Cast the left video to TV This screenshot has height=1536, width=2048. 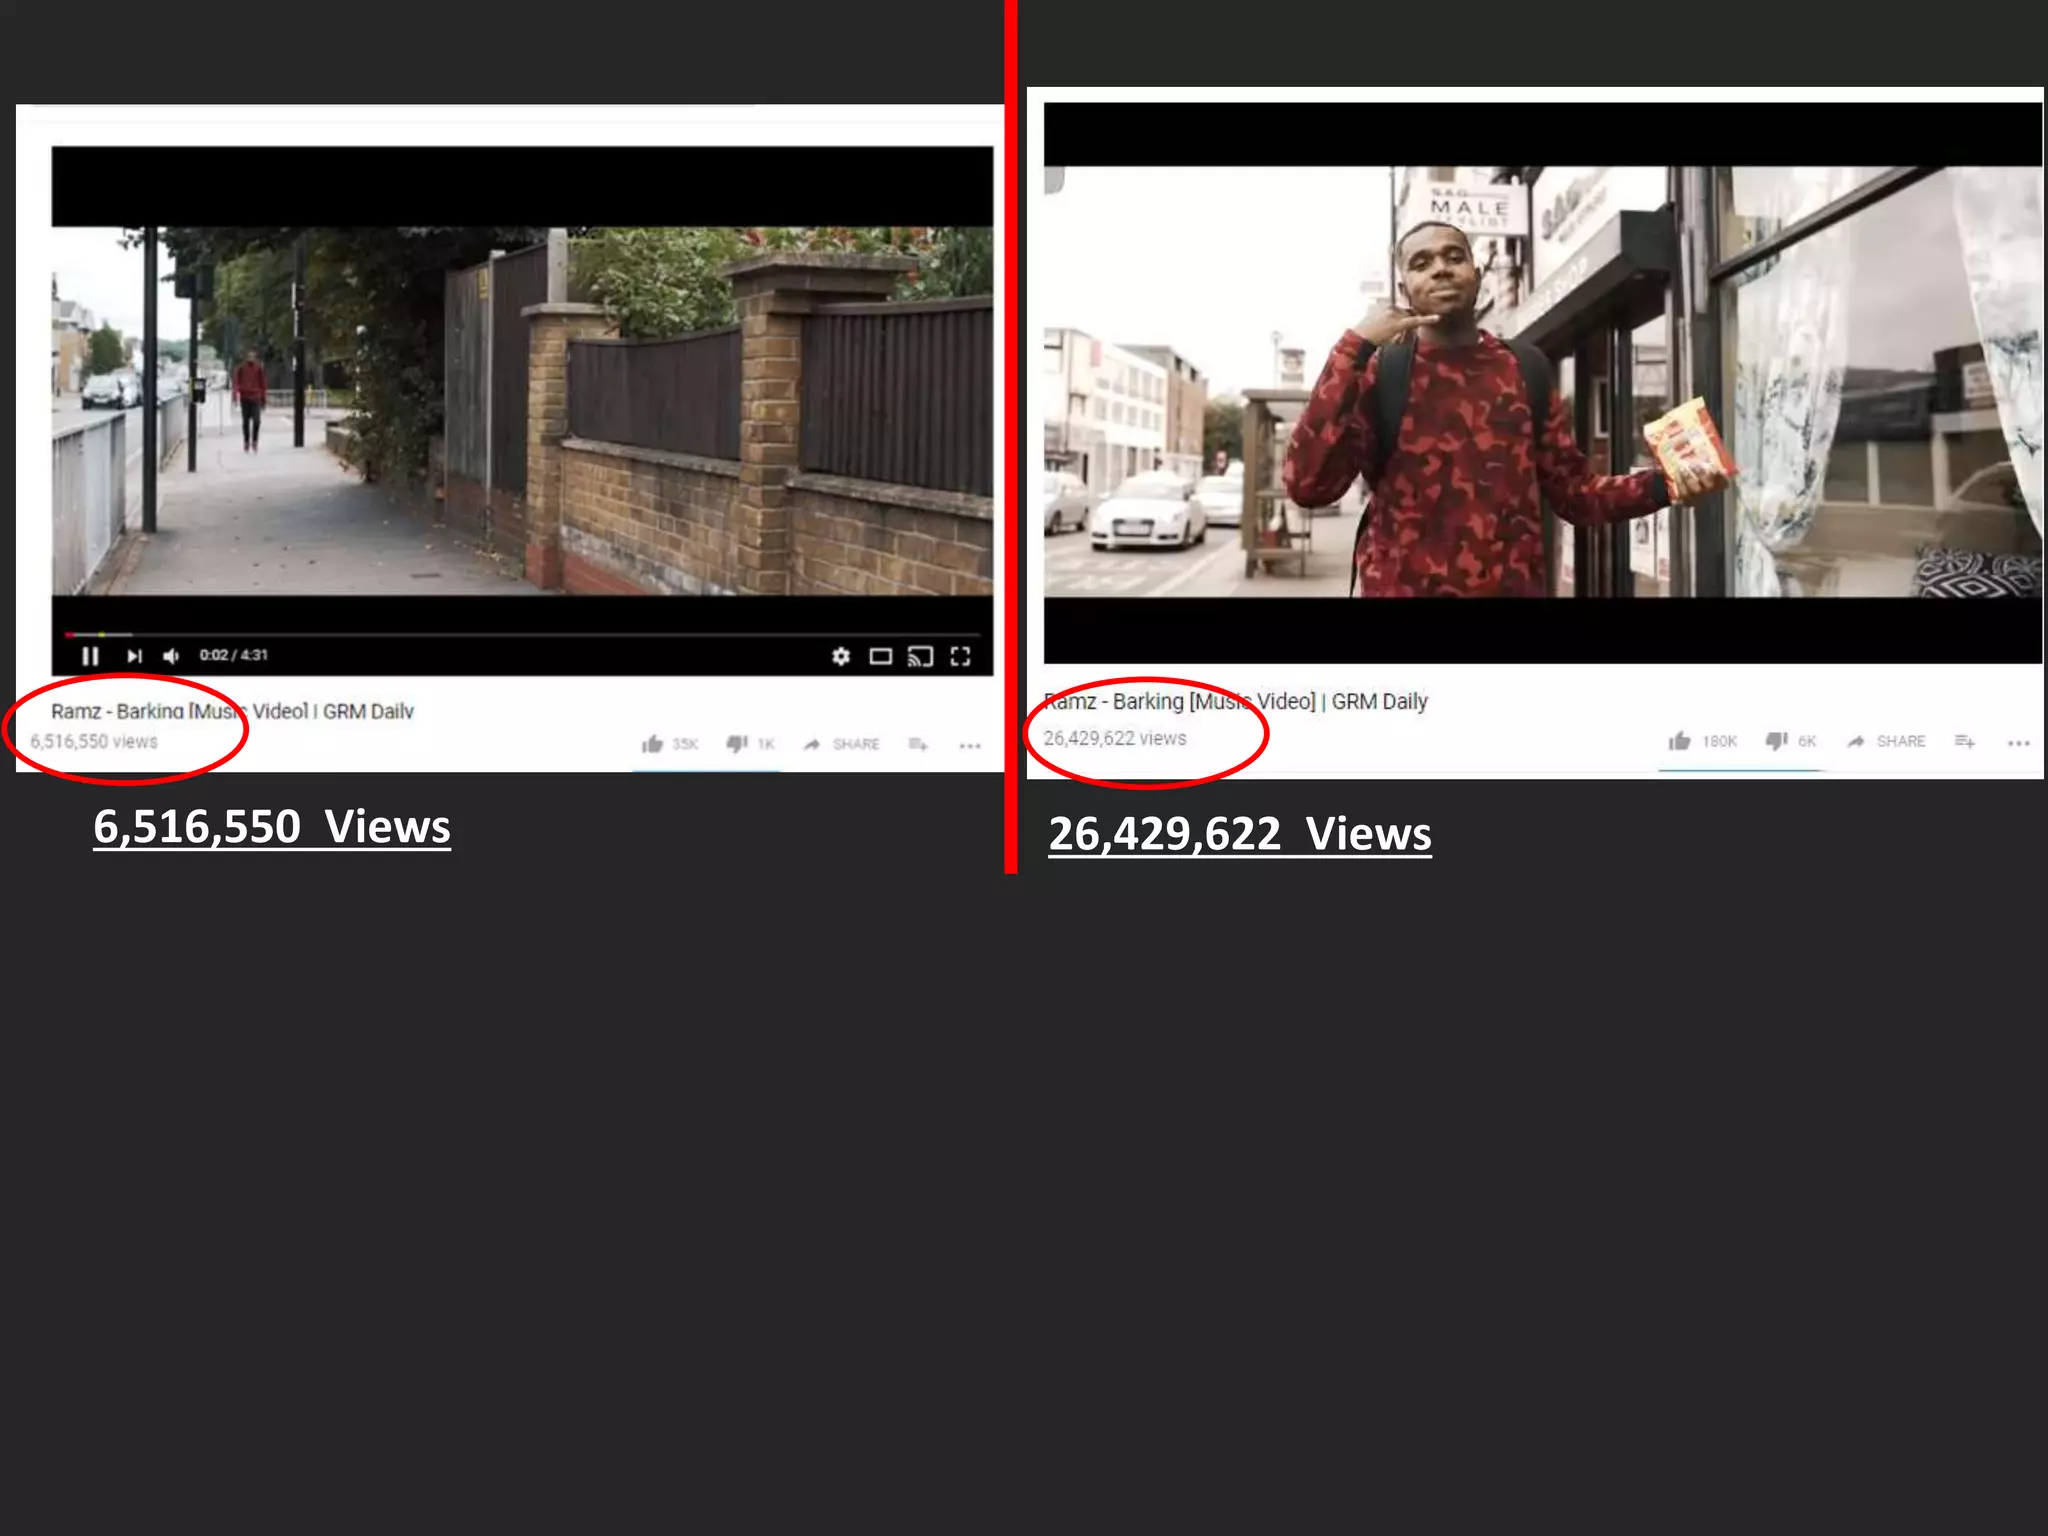click(x=920, y=656)
